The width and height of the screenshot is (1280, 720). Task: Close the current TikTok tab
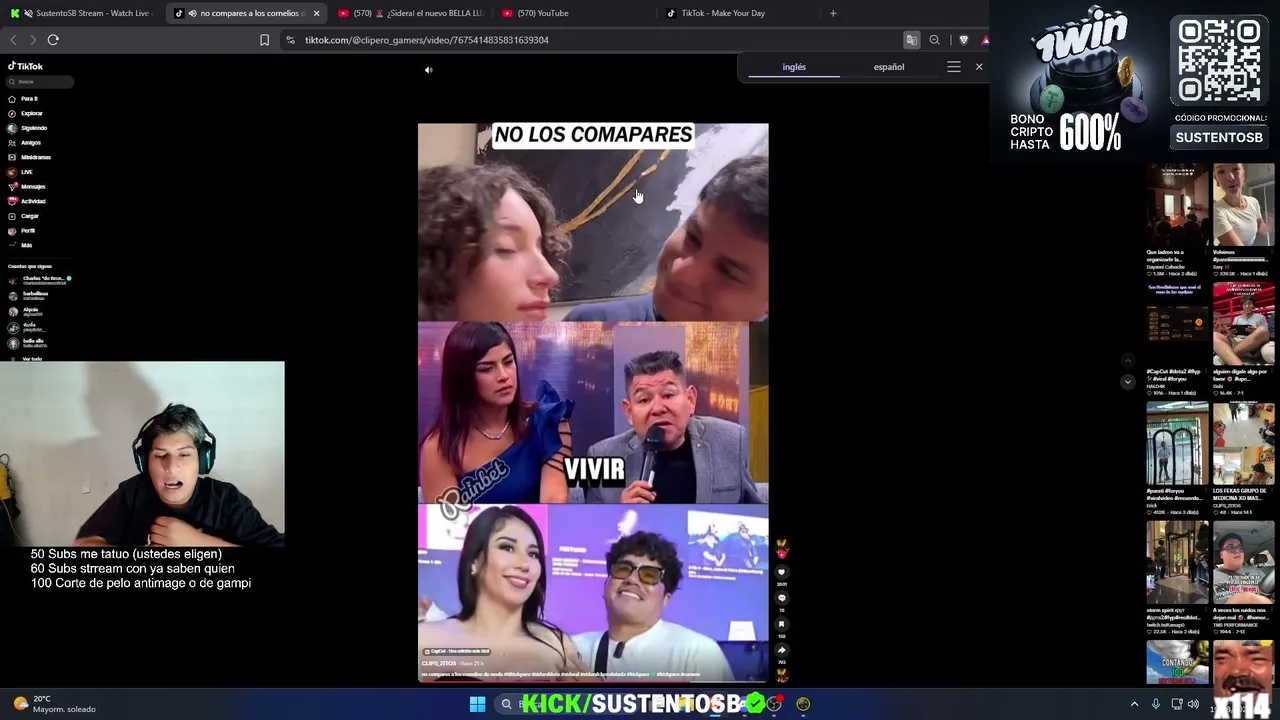coord(316,13)
